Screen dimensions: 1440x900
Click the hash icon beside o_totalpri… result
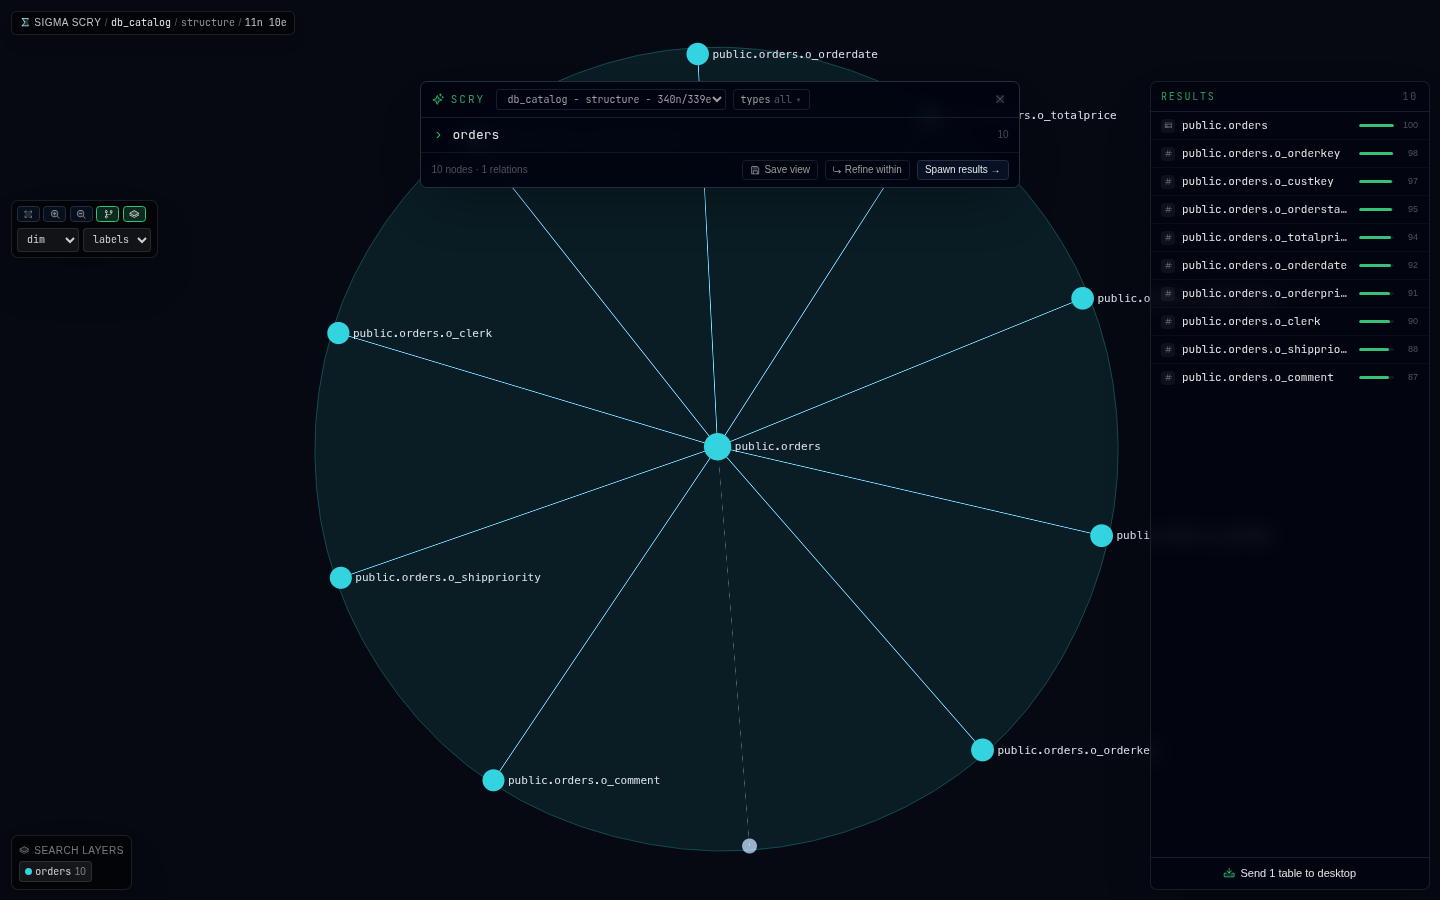(1168, 237)
